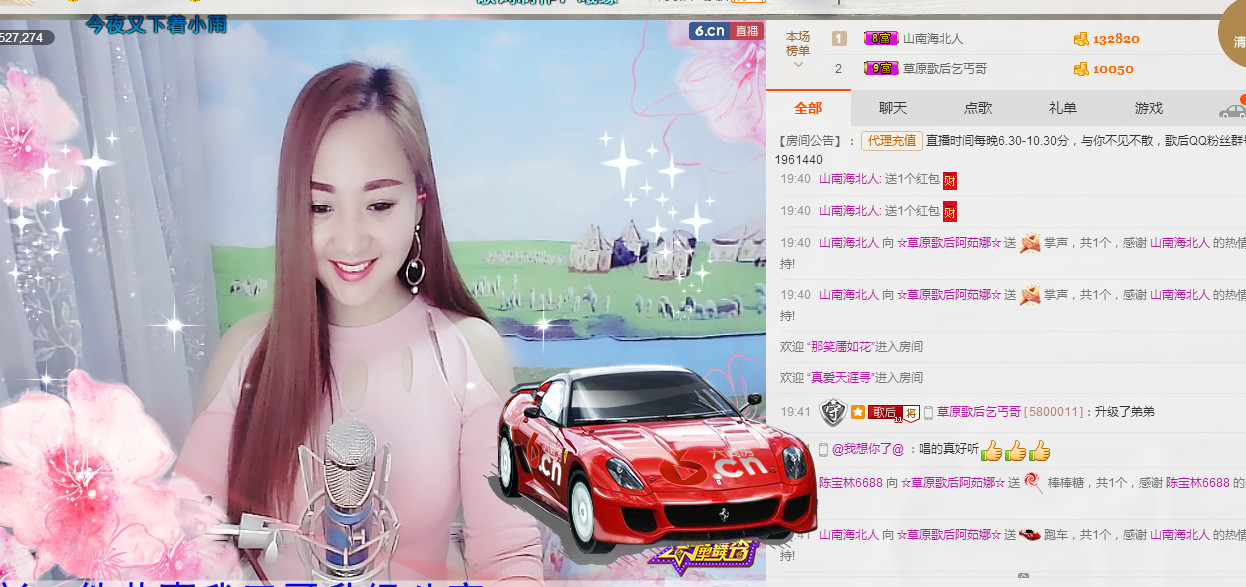Click the viewer count 527,274
The width and height of the screenshot is (1246, 587).
(22, 38)
